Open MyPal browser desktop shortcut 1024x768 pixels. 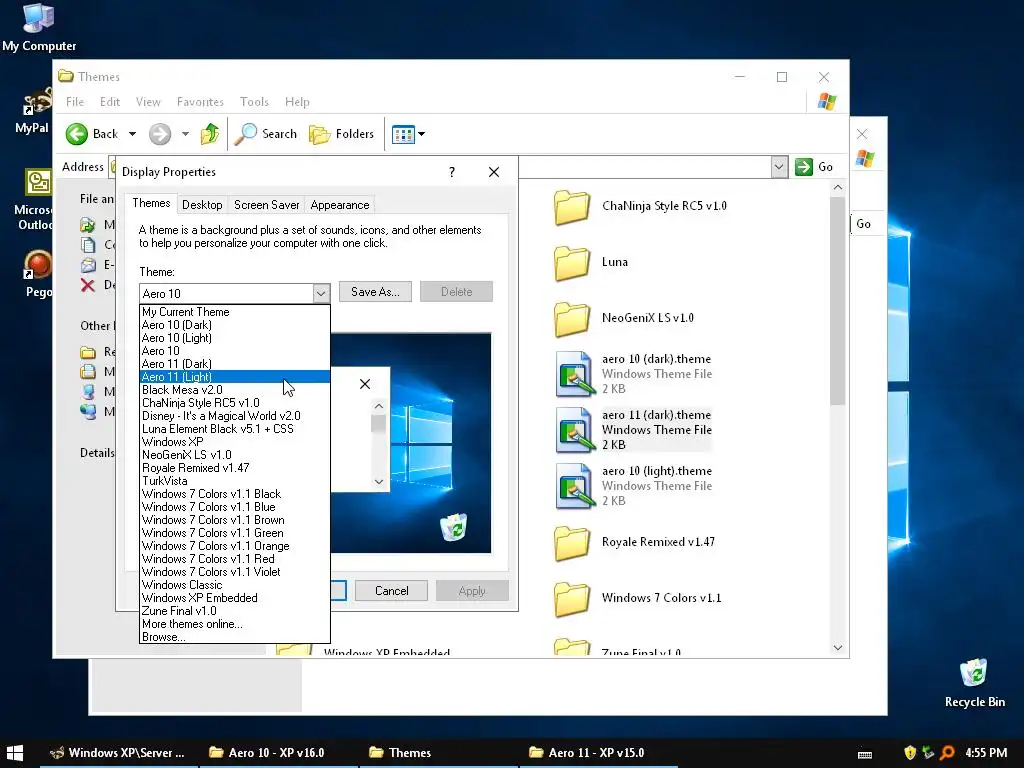[x=36, y=111]
